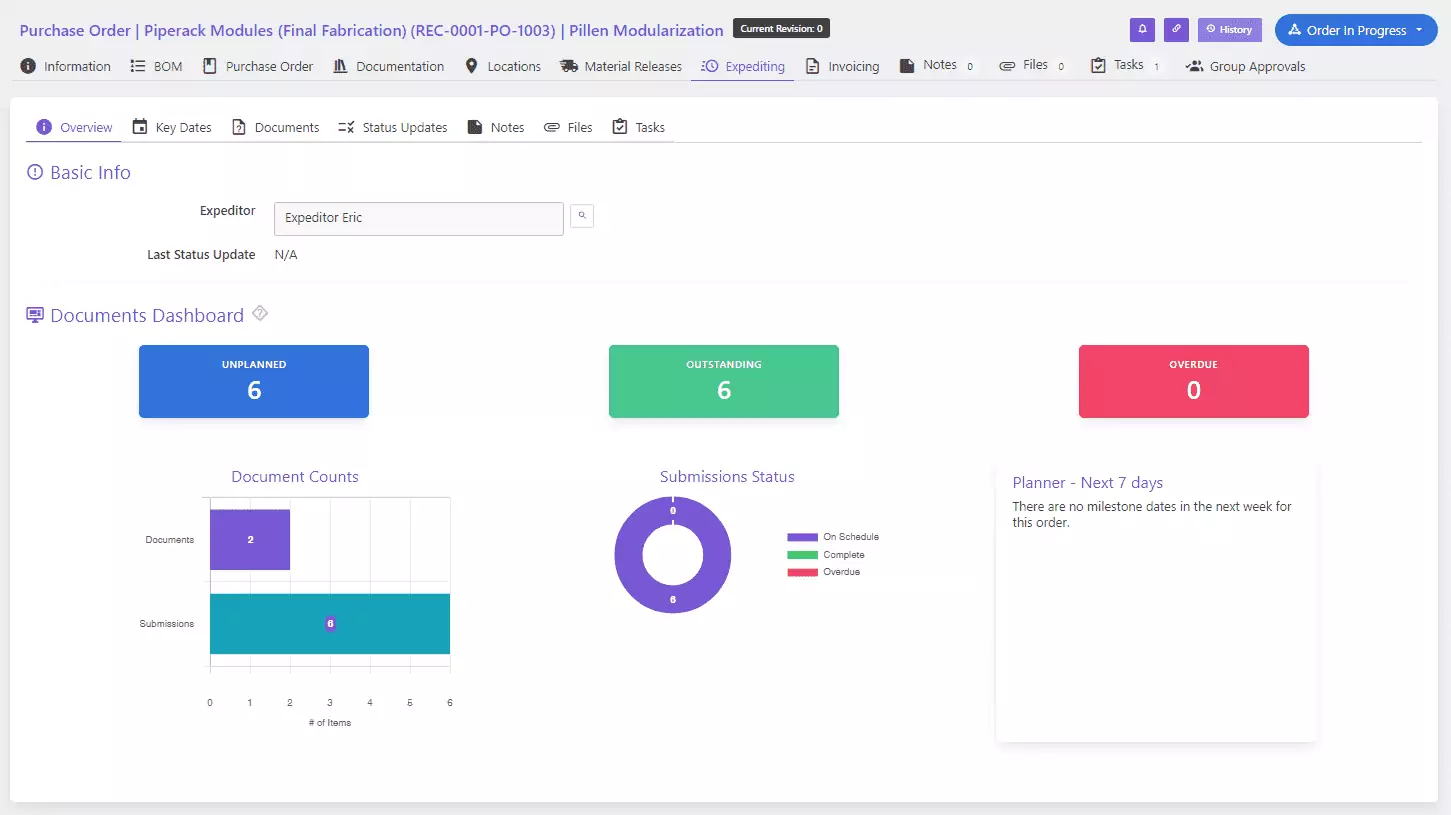Click the Documents Dashboard help icon

[x=260, y=313]
